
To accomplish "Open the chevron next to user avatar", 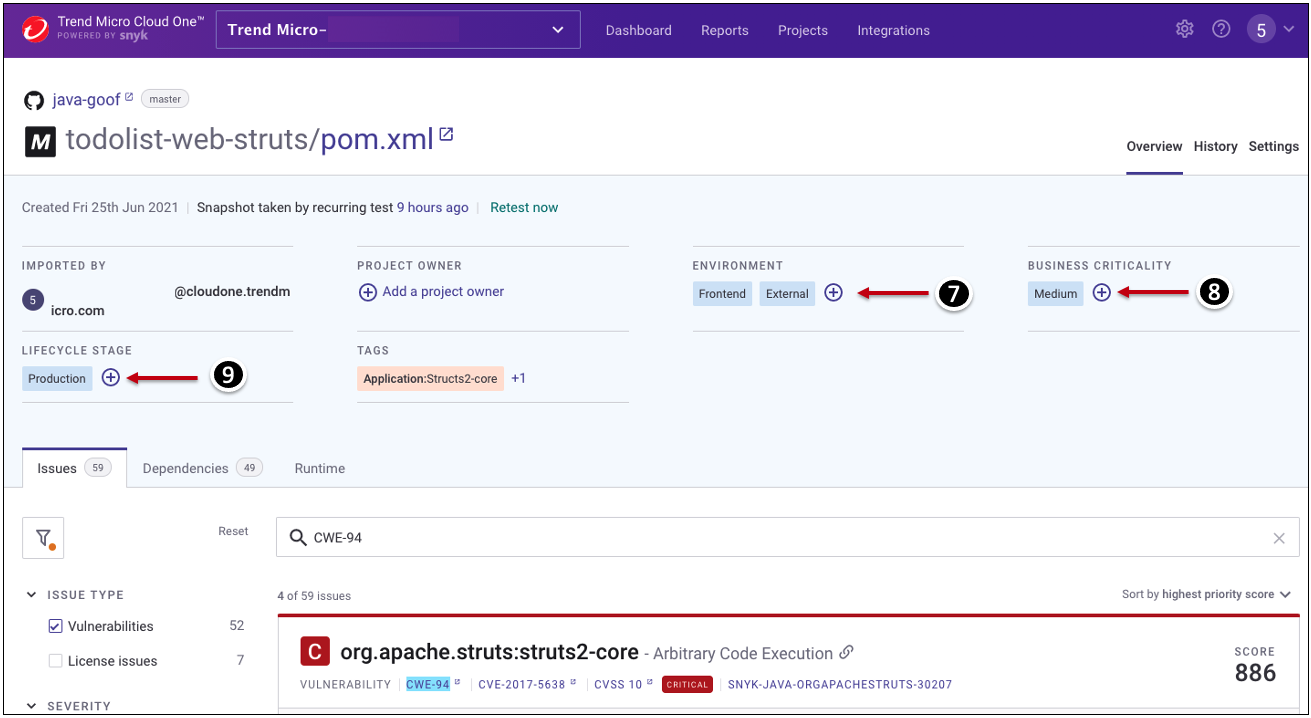I will click(1289, 30).
